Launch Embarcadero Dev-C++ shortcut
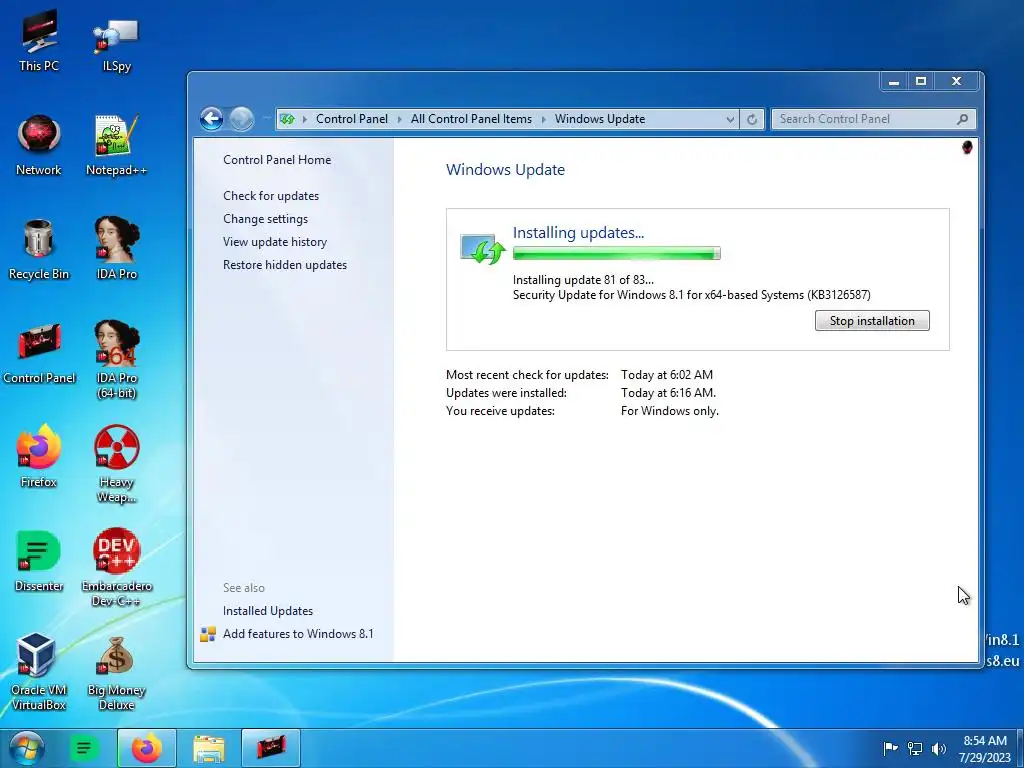Image resolution: width=1024 pixels, height=768 pixels. [x=116, y=567]
